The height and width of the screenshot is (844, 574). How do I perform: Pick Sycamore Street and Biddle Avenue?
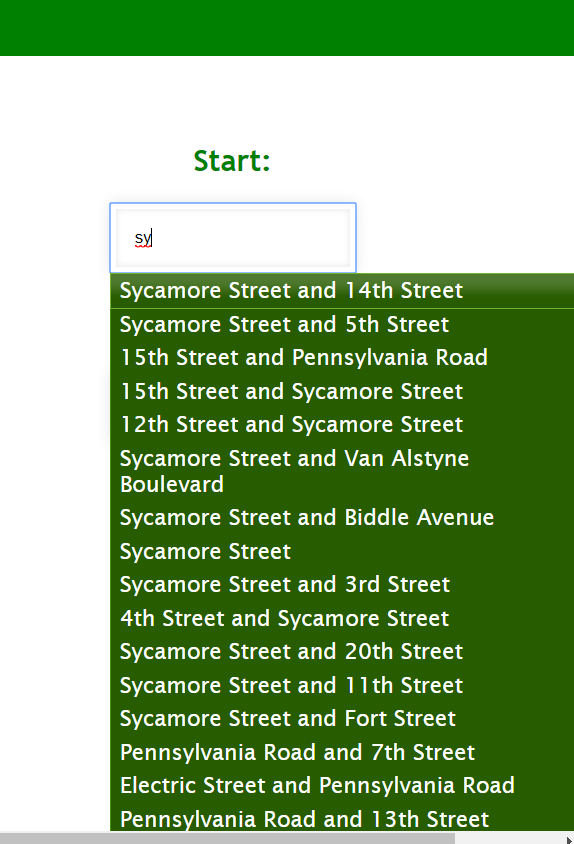point(342,518)
